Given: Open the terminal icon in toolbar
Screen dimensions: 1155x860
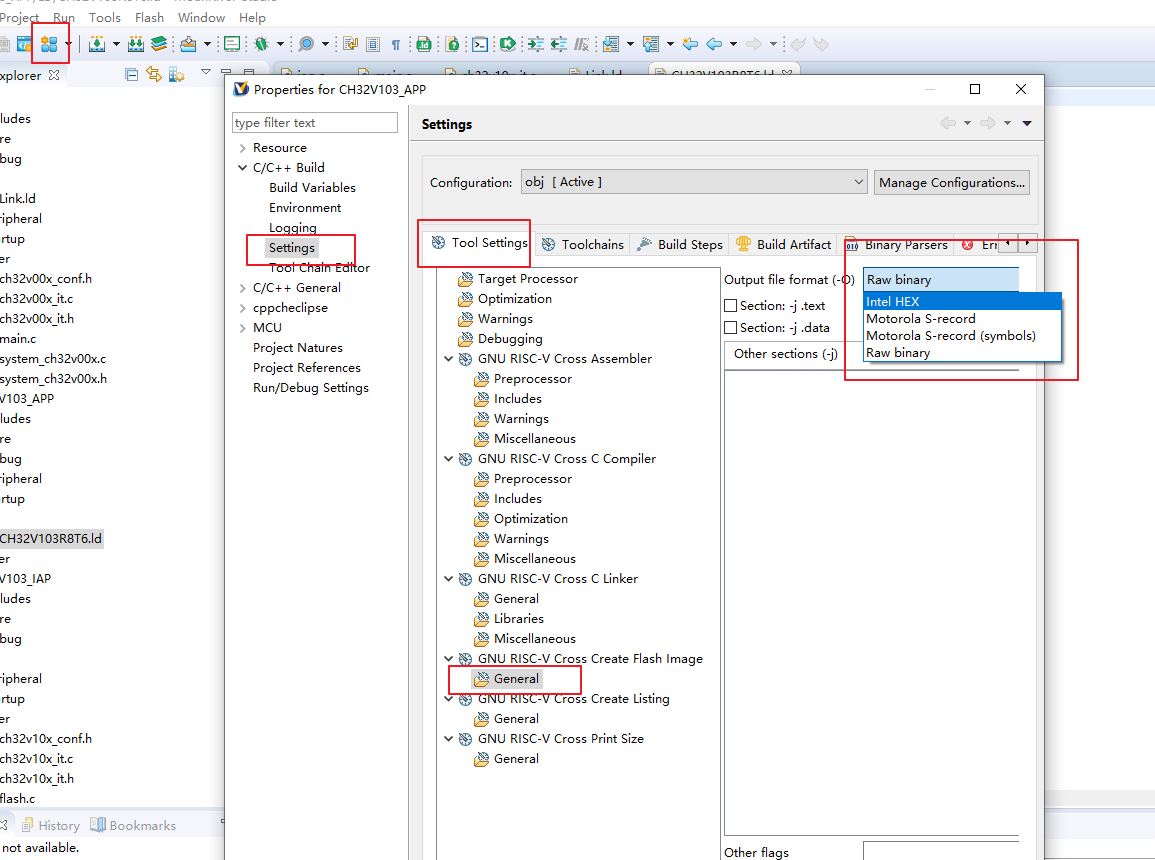Looking at the screenshot, I should point(481,44).
